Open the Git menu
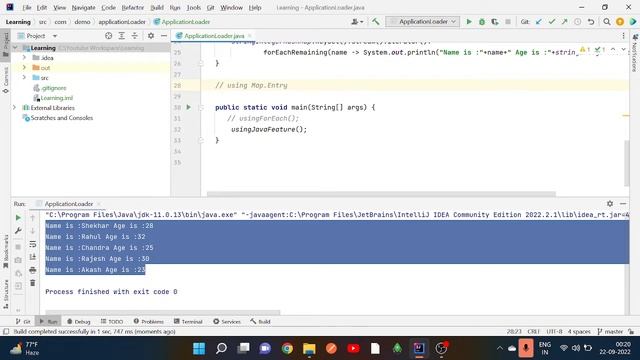This screenshot has height=360, width=640. coord(211,7)
